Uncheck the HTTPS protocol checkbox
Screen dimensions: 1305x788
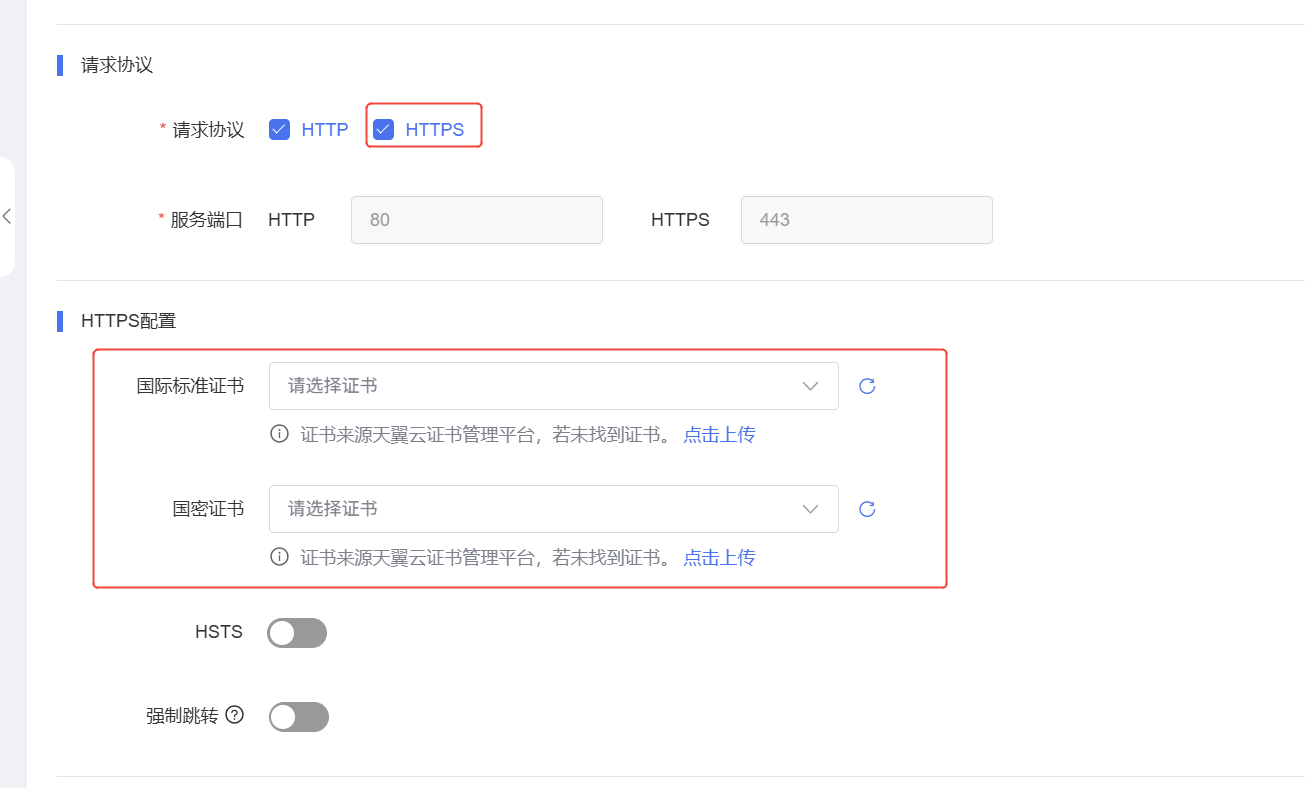coord(384,130)
